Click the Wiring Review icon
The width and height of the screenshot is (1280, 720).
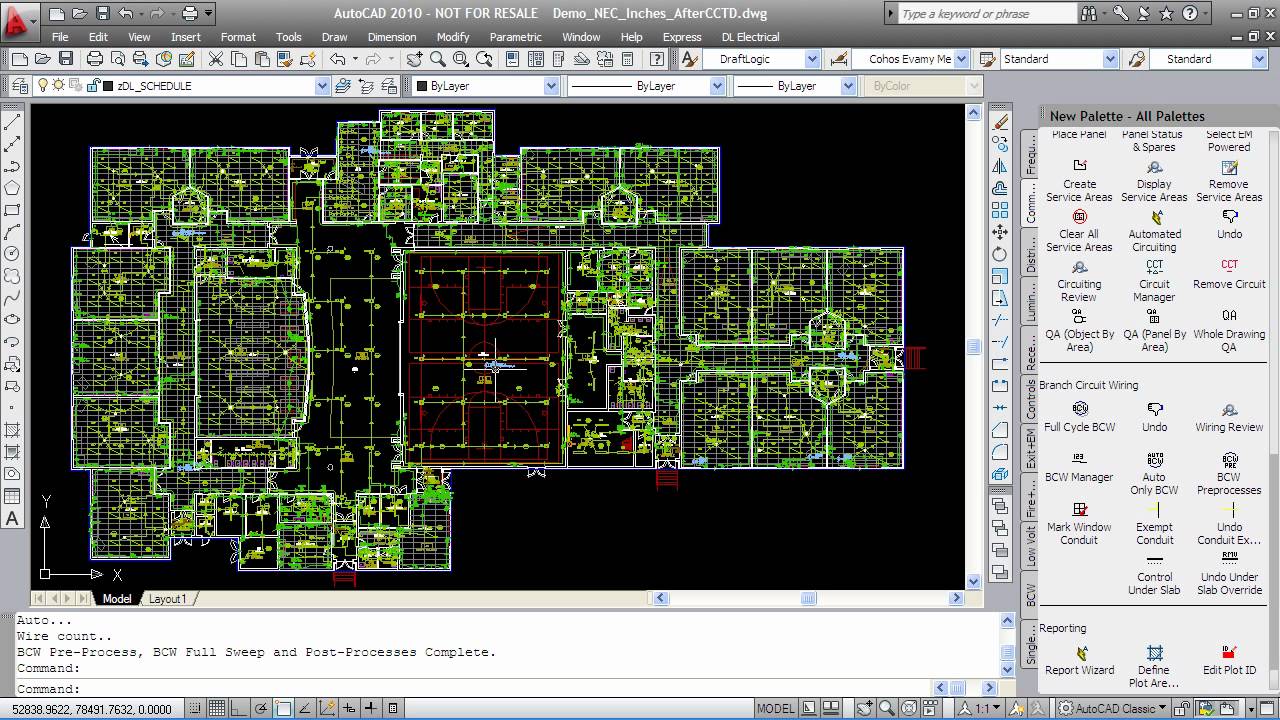pos(1229,409)
